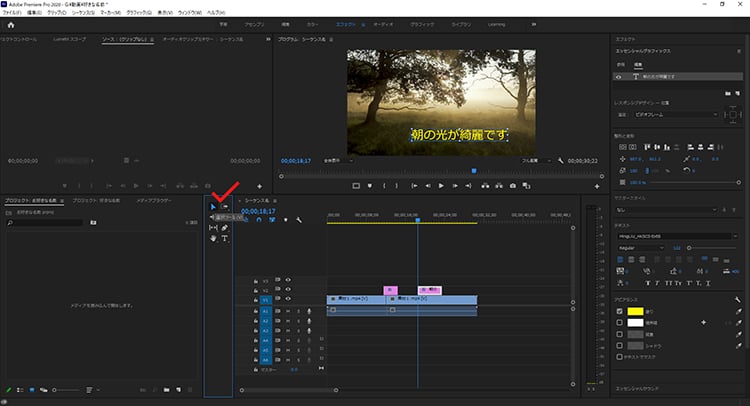Screen dimensions: 750x406
Task: Switch project panel to icon view
Action: click(x=32, y=390)
